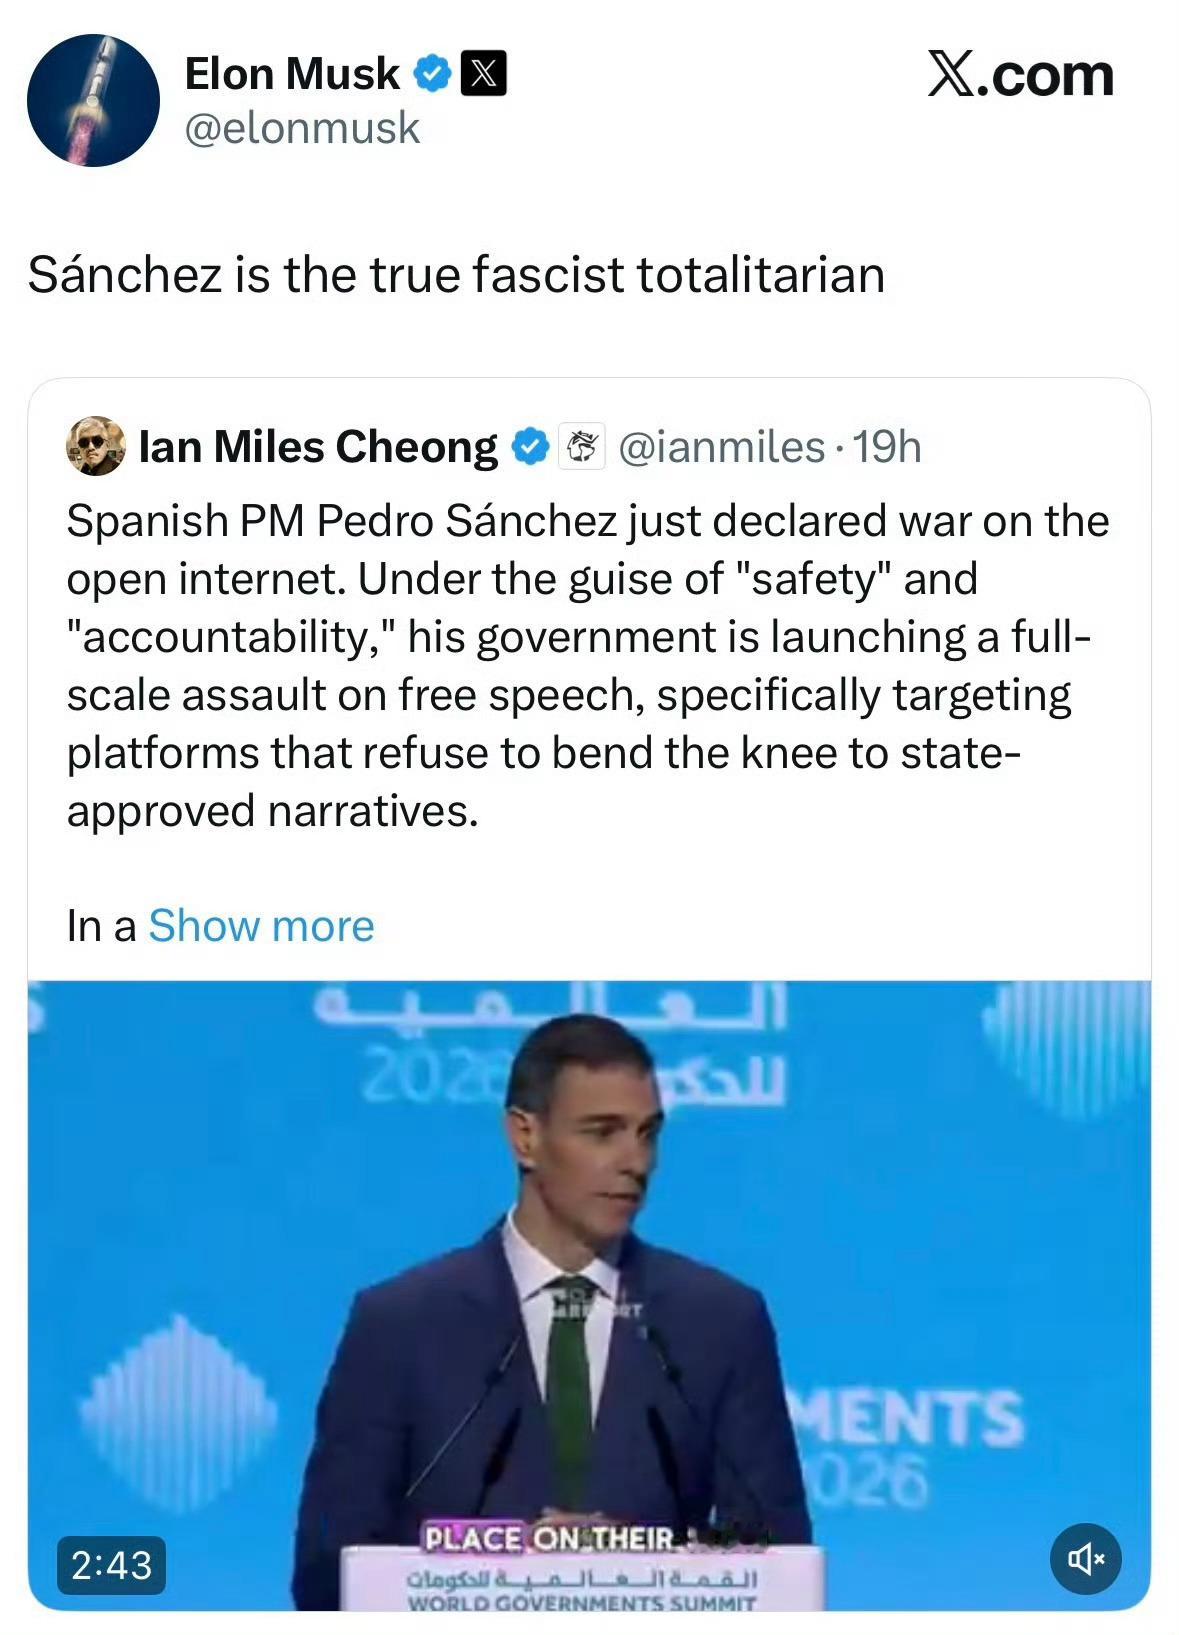Click the verified badge beside Ian Miles Cheong
Image resolution: width=1179 pixels, height=1635 pixels.
pyautogui.click(x=530, y=447)
